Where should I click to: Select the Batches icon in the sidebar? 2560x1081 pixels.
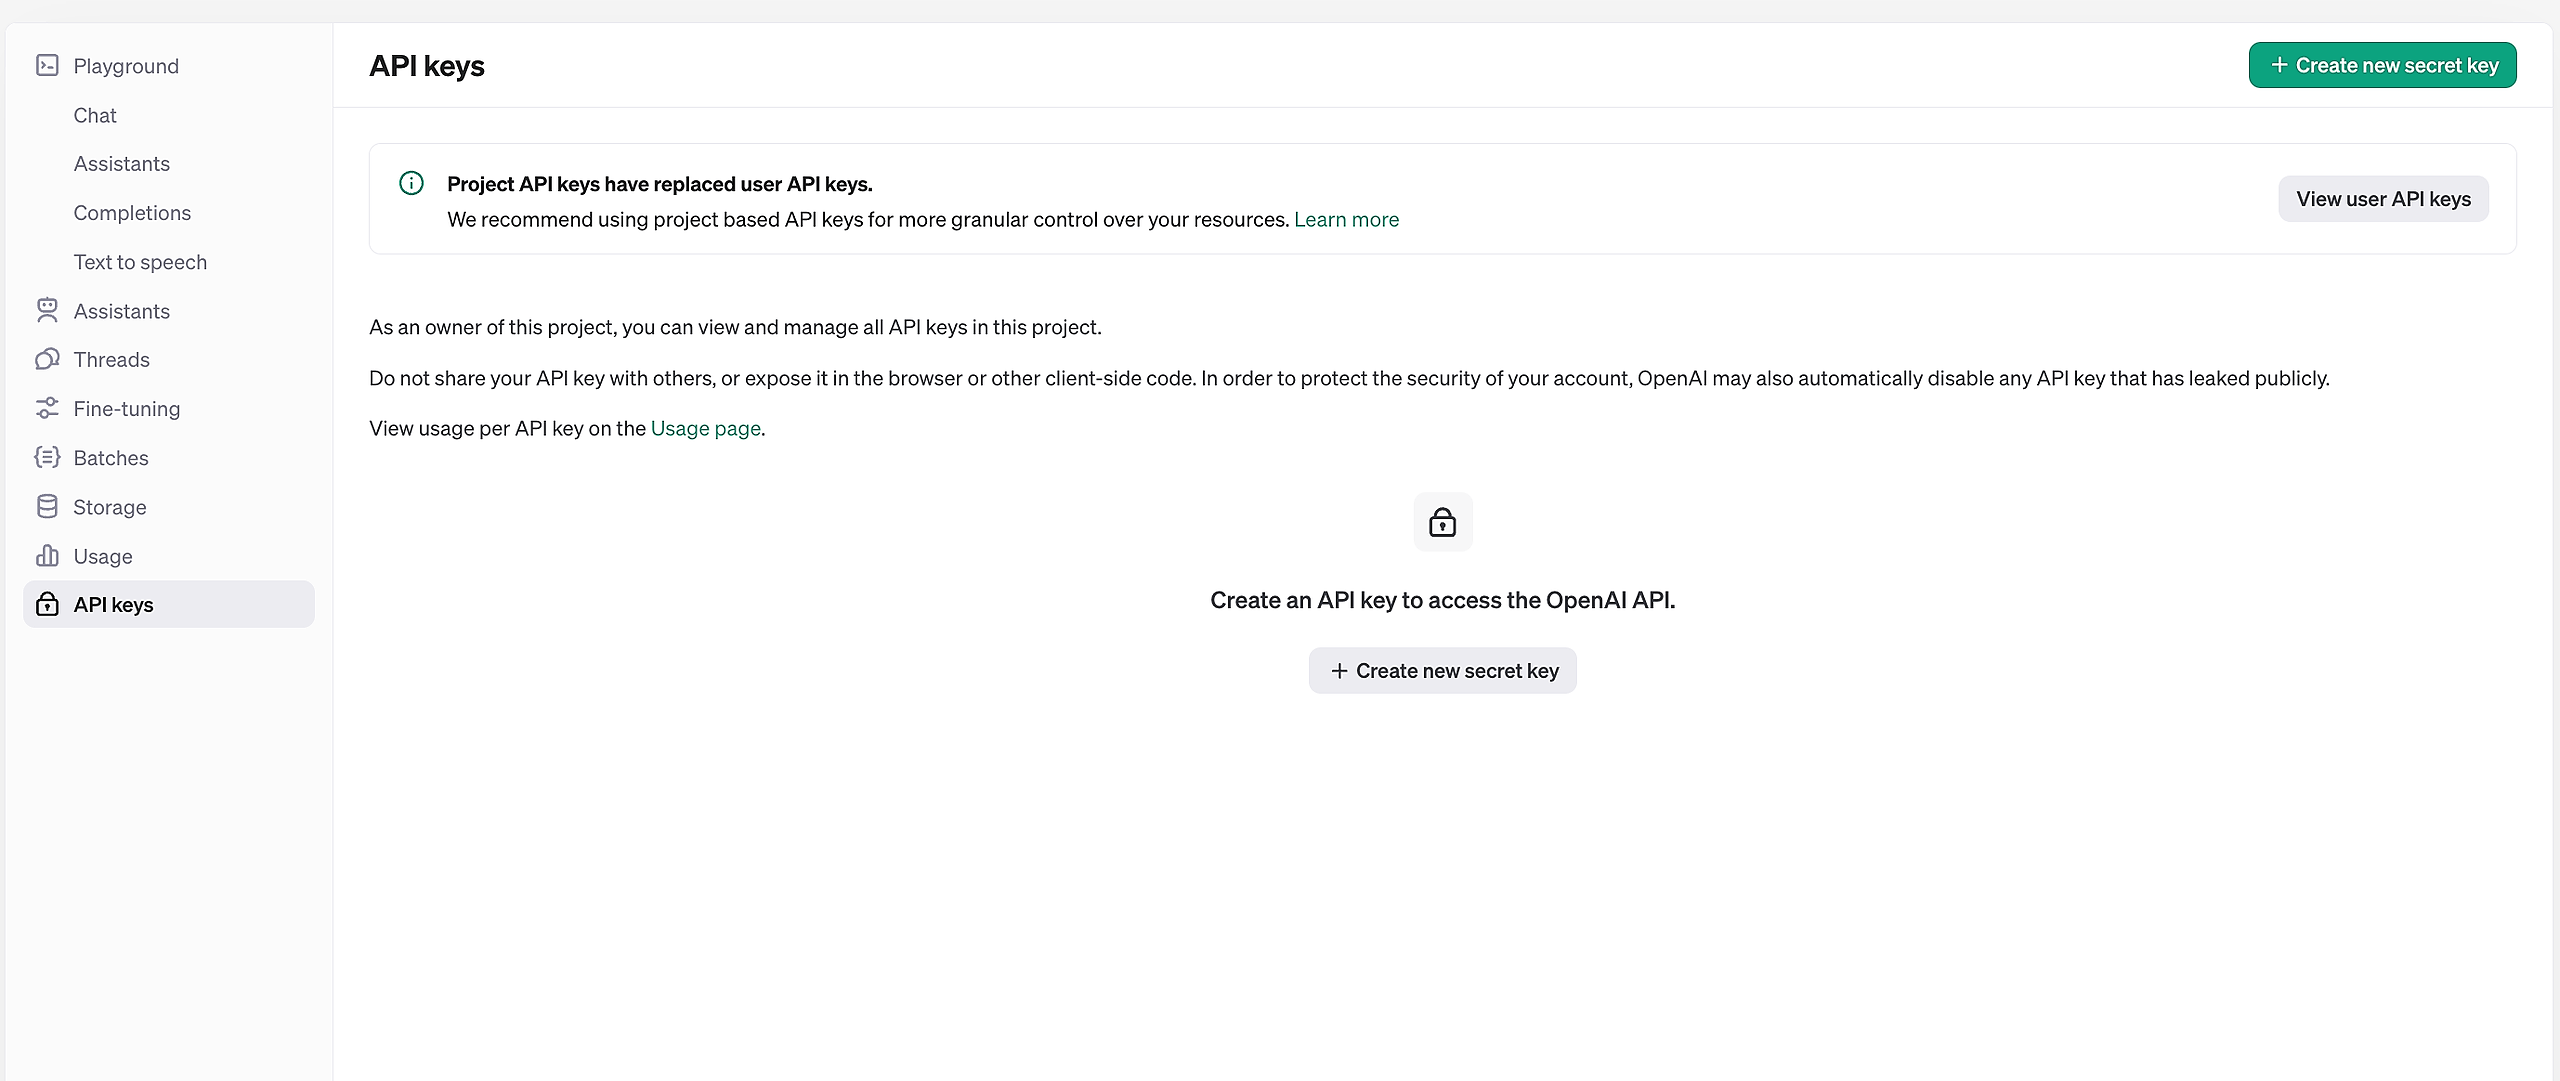[x=47, y=457]
